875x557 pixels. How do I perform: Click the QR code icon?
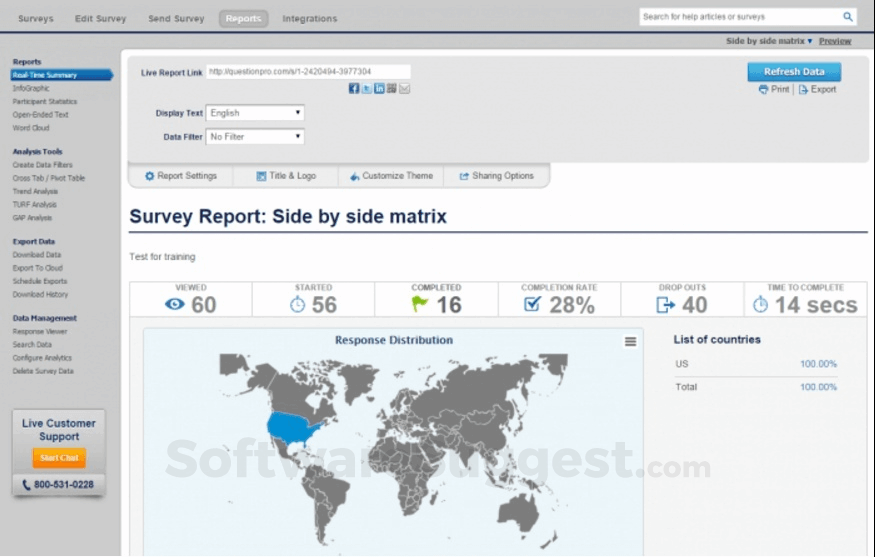point(392,89)
